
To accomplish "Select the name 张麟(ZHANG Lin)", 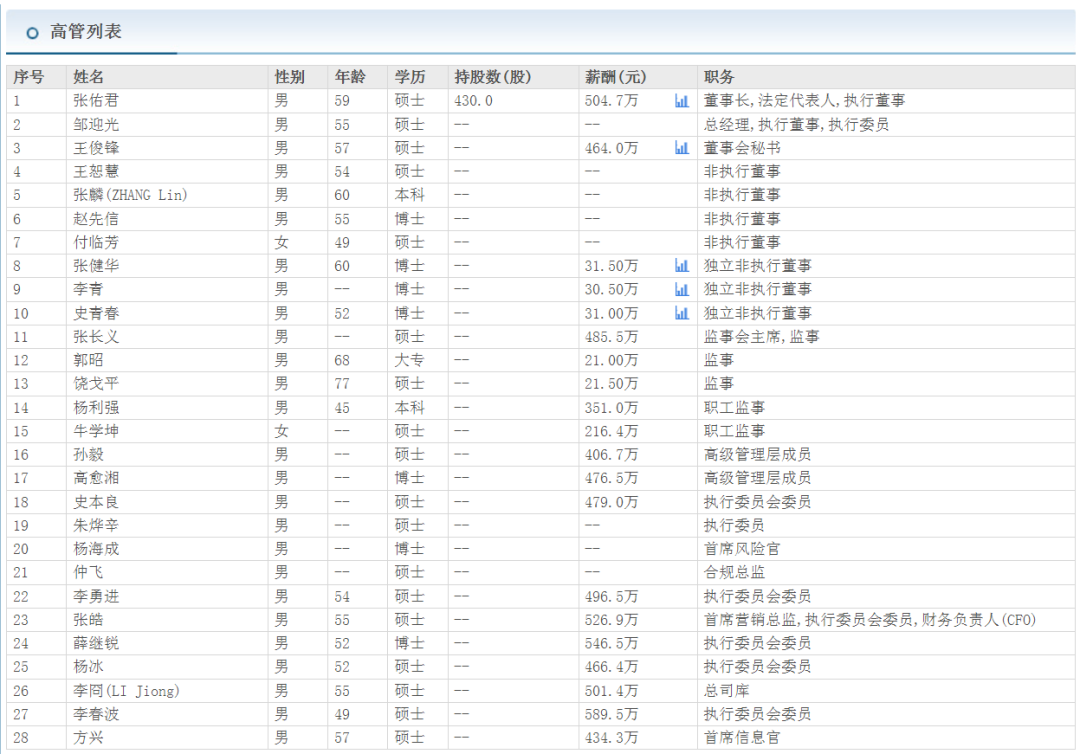I will click(130, 195).
